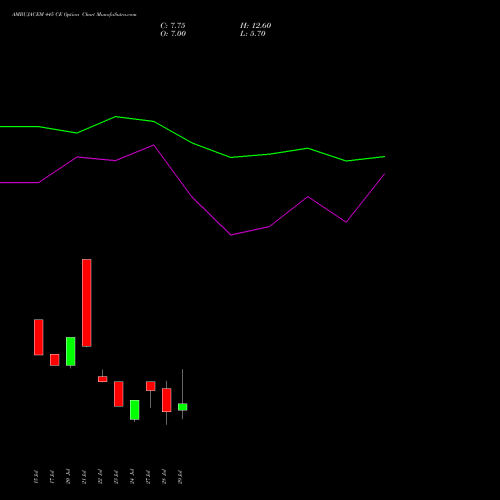Screen dimensions: 500x500
Task: Click the green line's highest peak
Action: coord(115,117)
